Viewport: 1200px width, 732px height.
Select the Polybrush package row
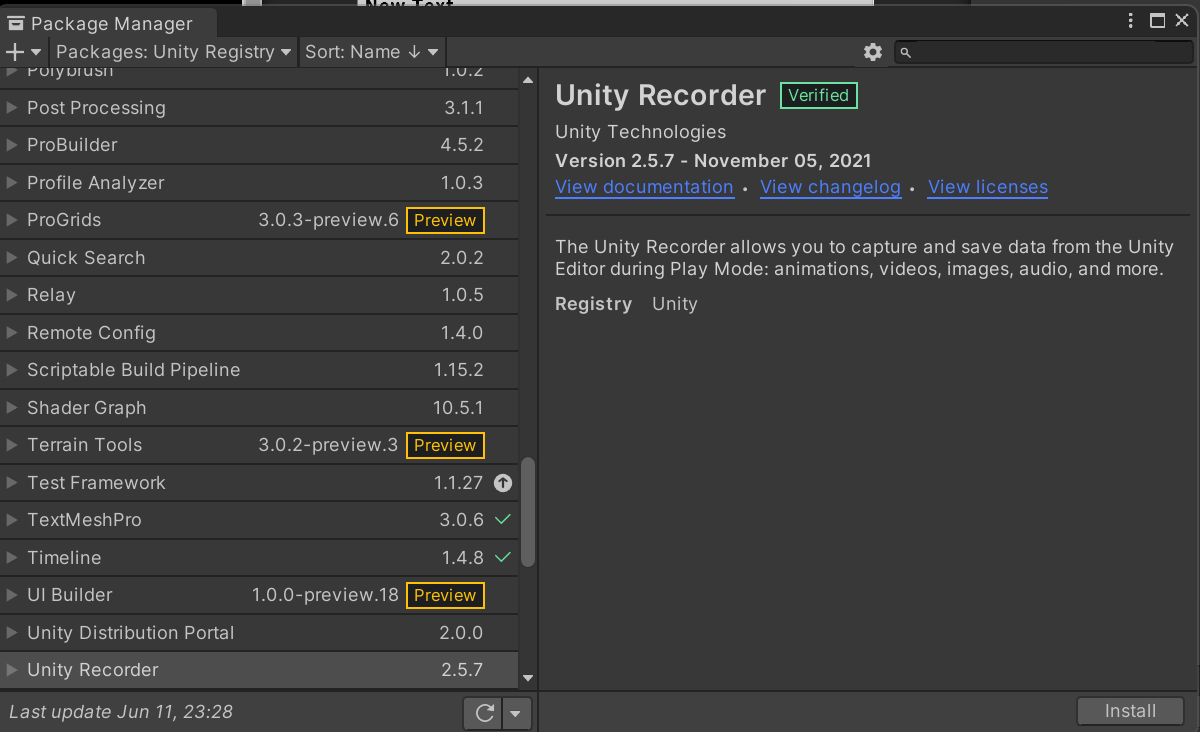point(259,78)
